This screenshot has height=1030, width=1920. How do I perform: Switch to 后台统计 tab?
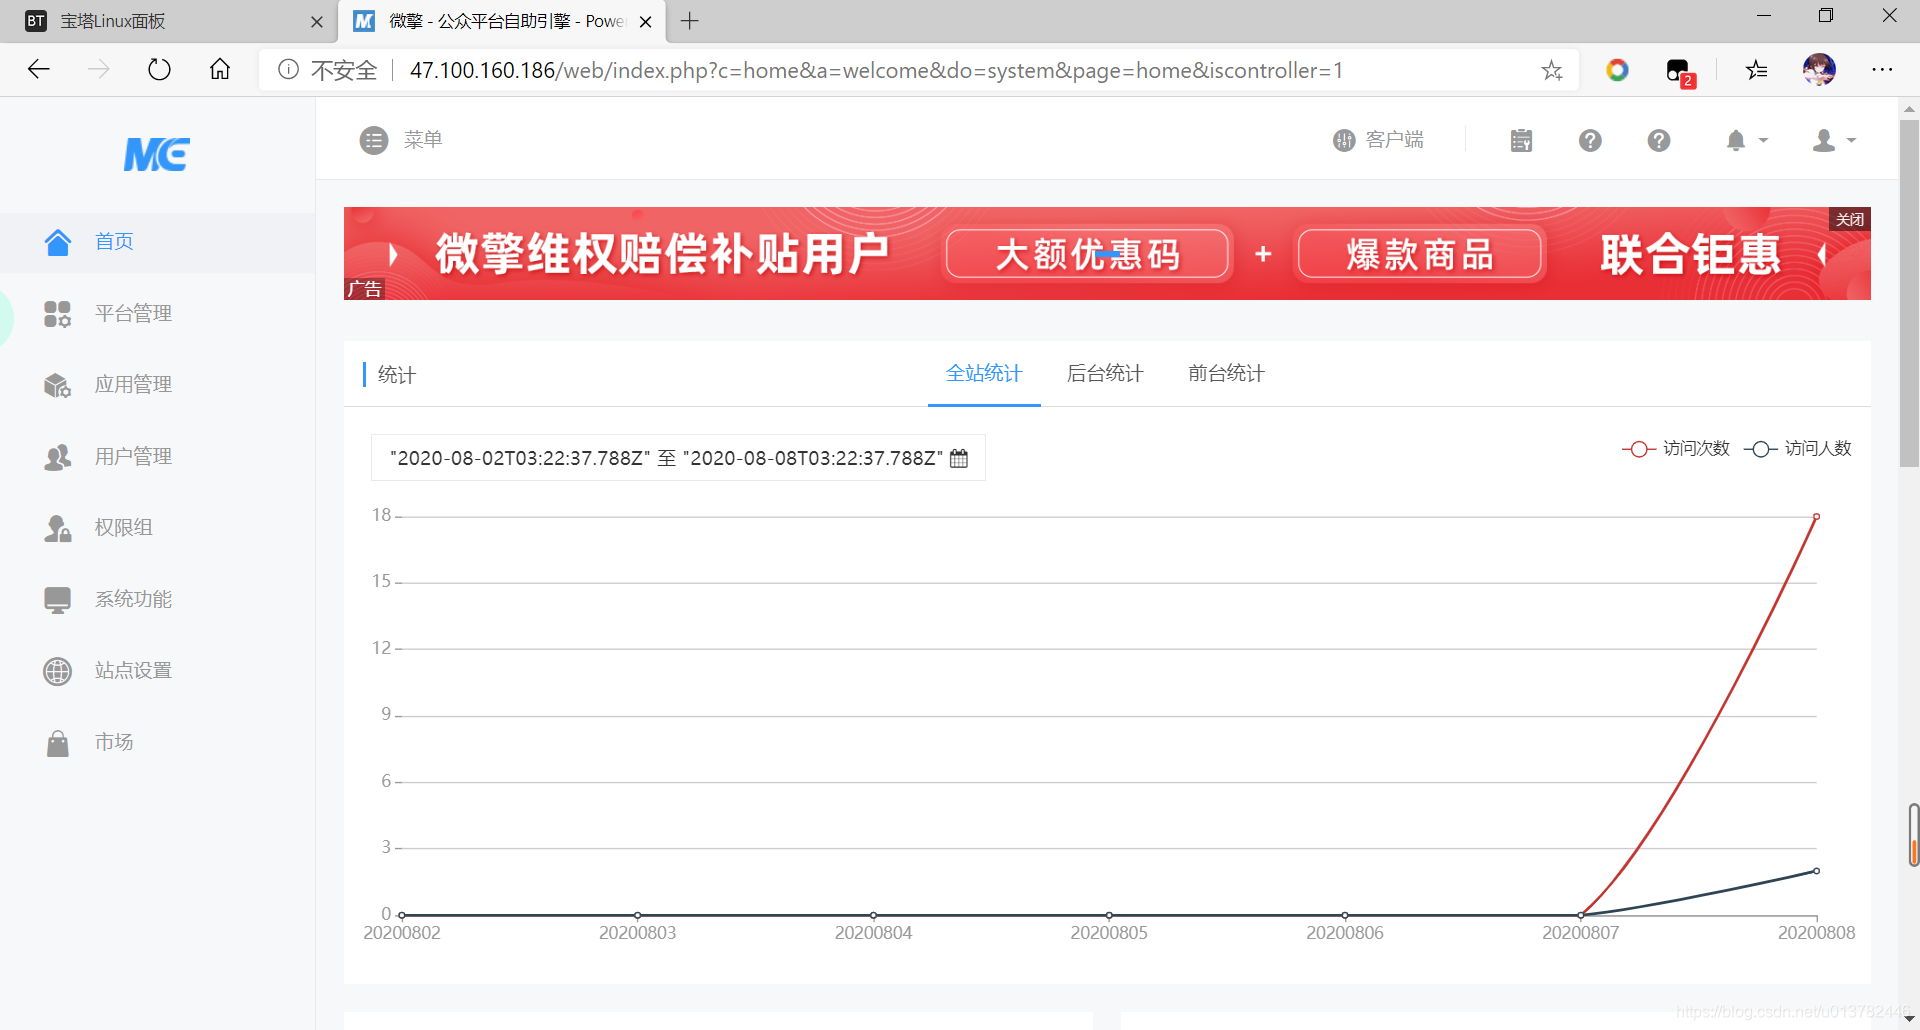coord(1105,374)
